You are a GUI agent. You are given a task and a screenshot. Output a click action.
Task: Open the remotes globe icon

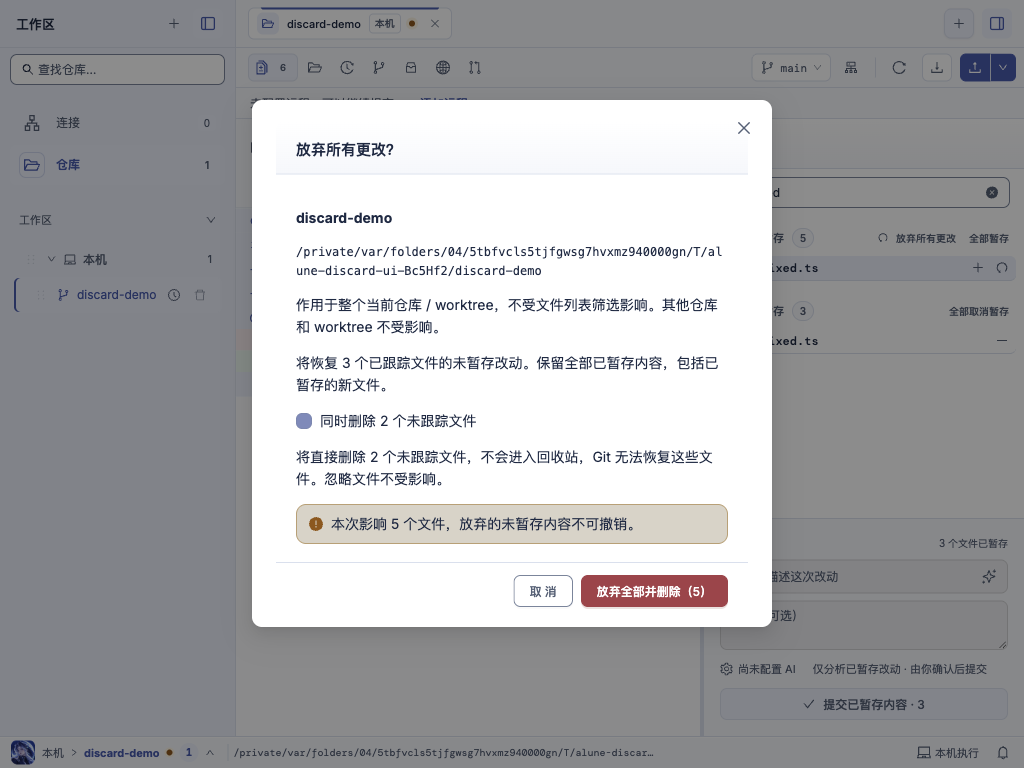pos(443,67)
